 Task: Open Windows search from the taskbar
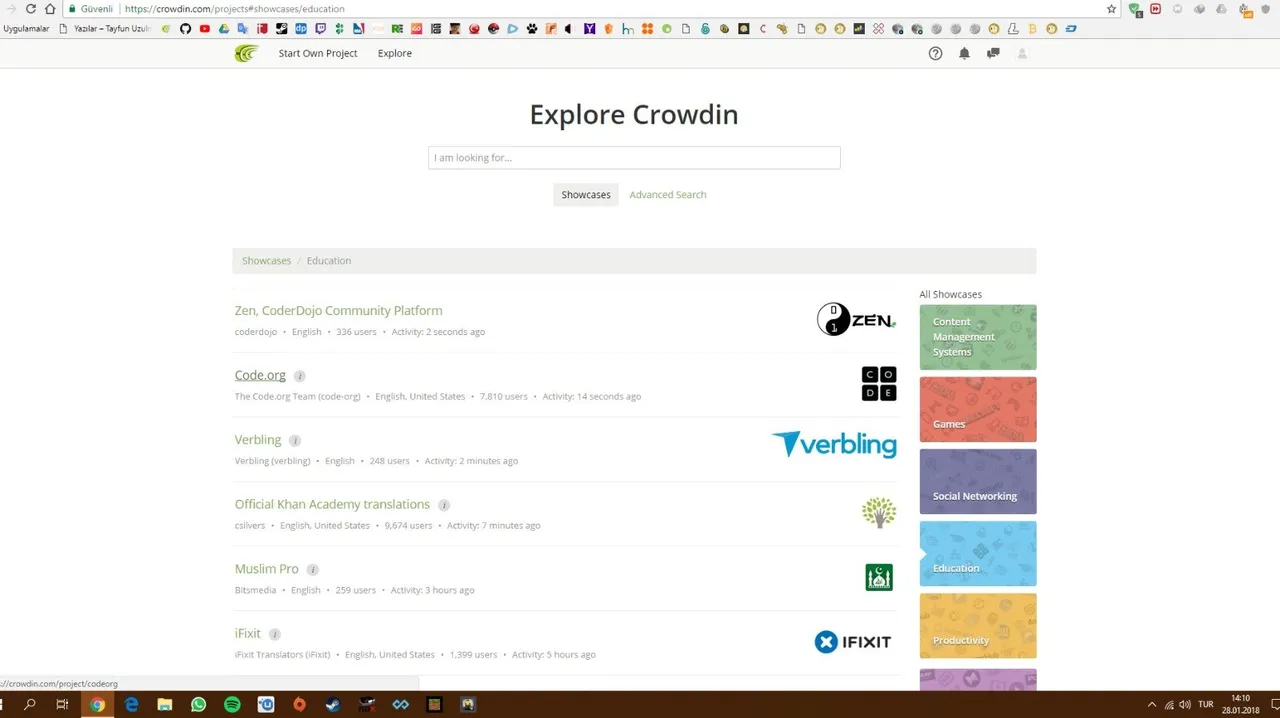tap(30, 705)
